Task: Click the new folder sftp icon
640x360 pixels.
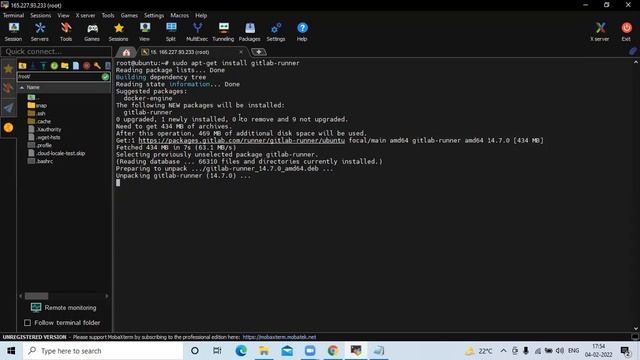Action: point(65,66)
